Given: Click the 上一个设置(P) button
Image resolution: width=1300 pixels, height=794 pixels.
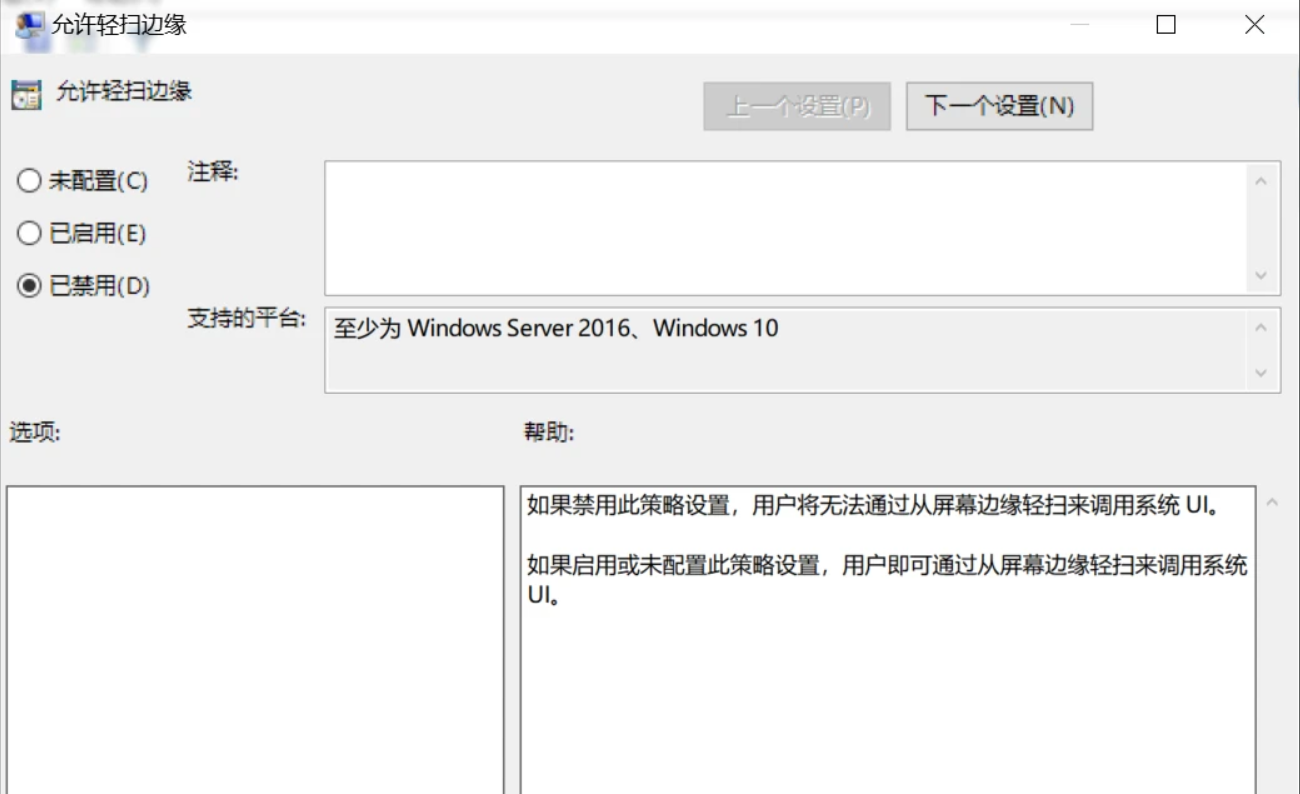Looking at the screenshot, I should tap(797, 106).
